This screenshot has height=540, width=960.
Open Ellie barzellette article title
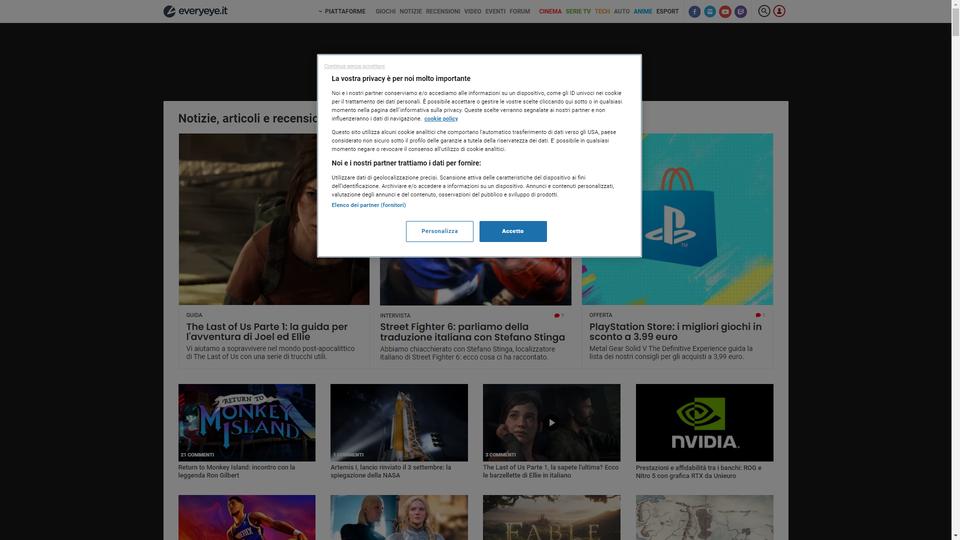pos(551,471)
